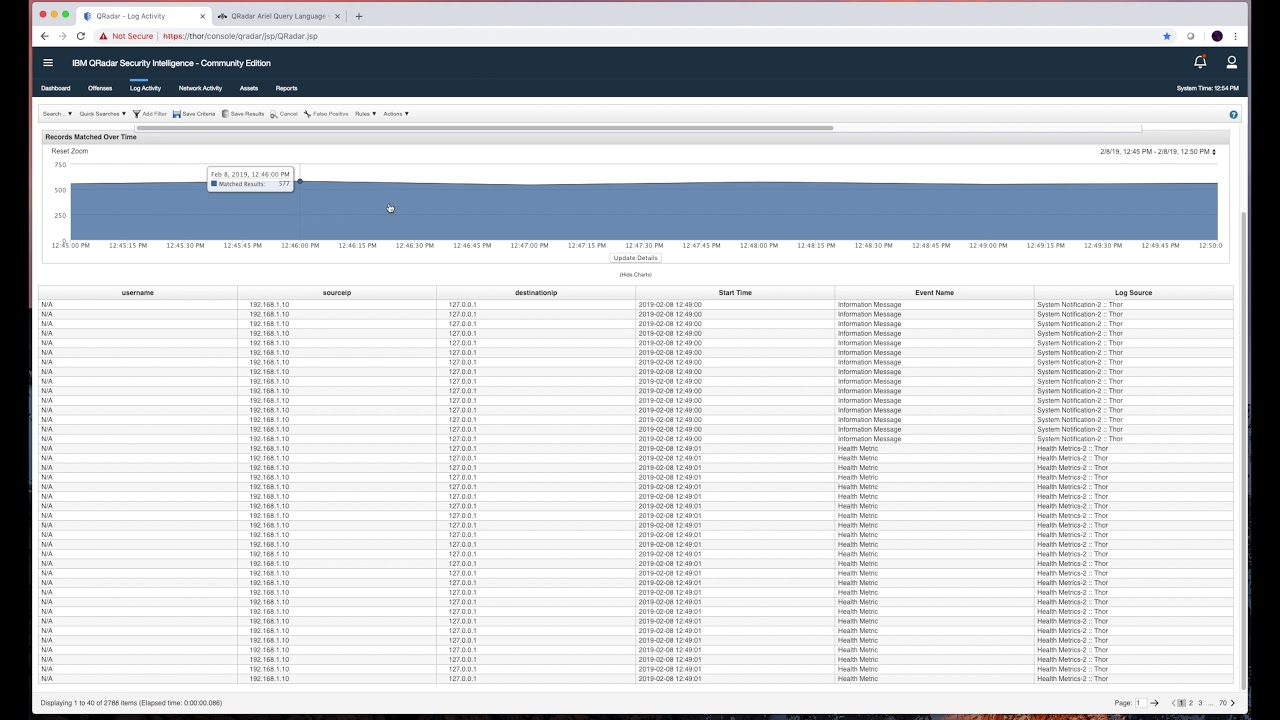Click the Save Results icon
The image size is (1280, 720).
pos(225,114)
